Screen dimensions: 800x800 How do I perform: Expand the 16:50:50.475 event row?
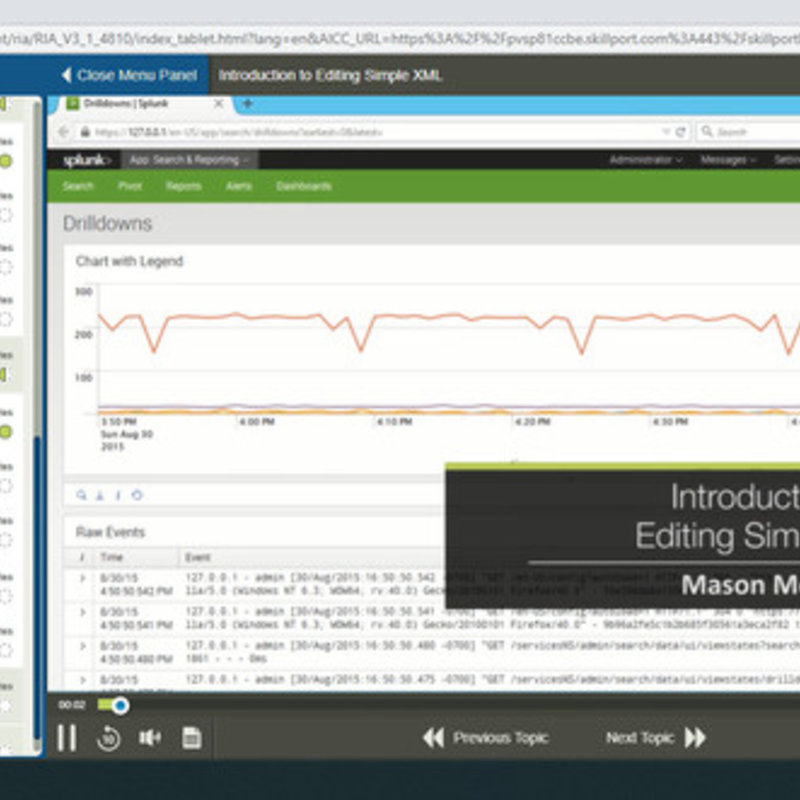click(x=83, y=680)
